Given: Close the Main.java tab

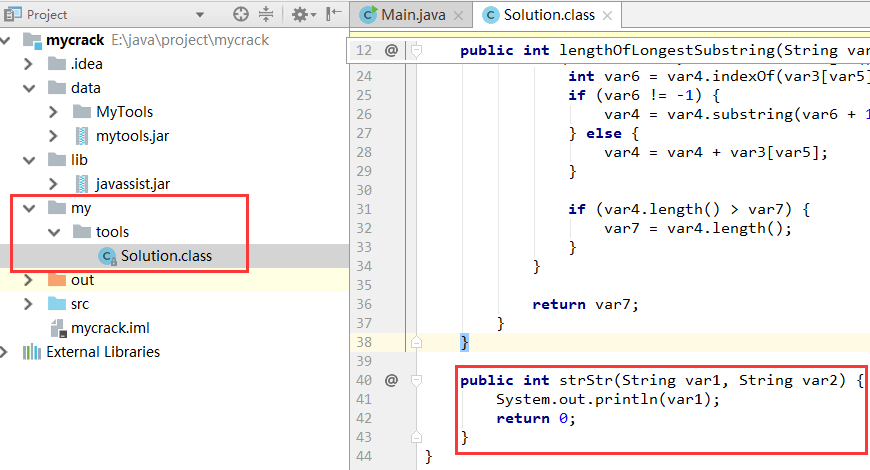Looking at the screenshot, I should [x=458, y=16].
